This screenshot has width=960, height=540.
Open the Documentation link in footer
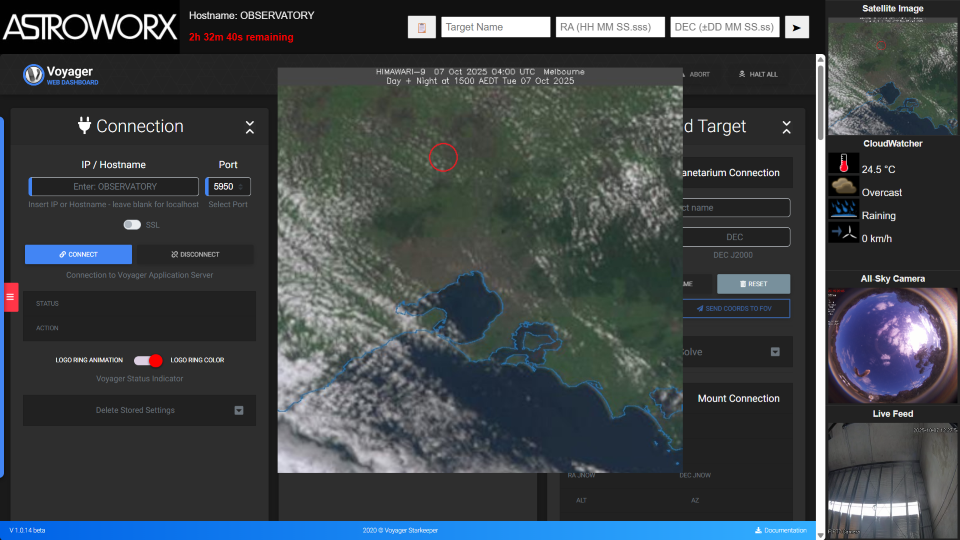pos(780,530)
